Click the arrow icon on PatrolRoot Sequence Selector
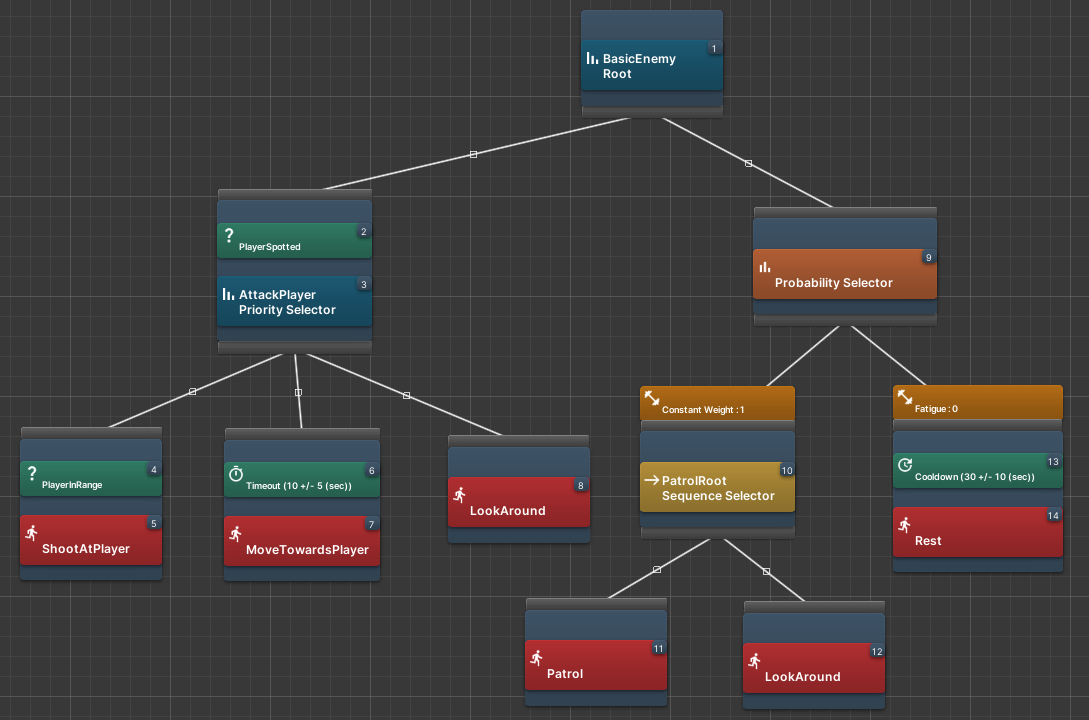Image resolution: width=1089 pixels, height=720 pixels. pyautogui.click(x=652, y=480)
